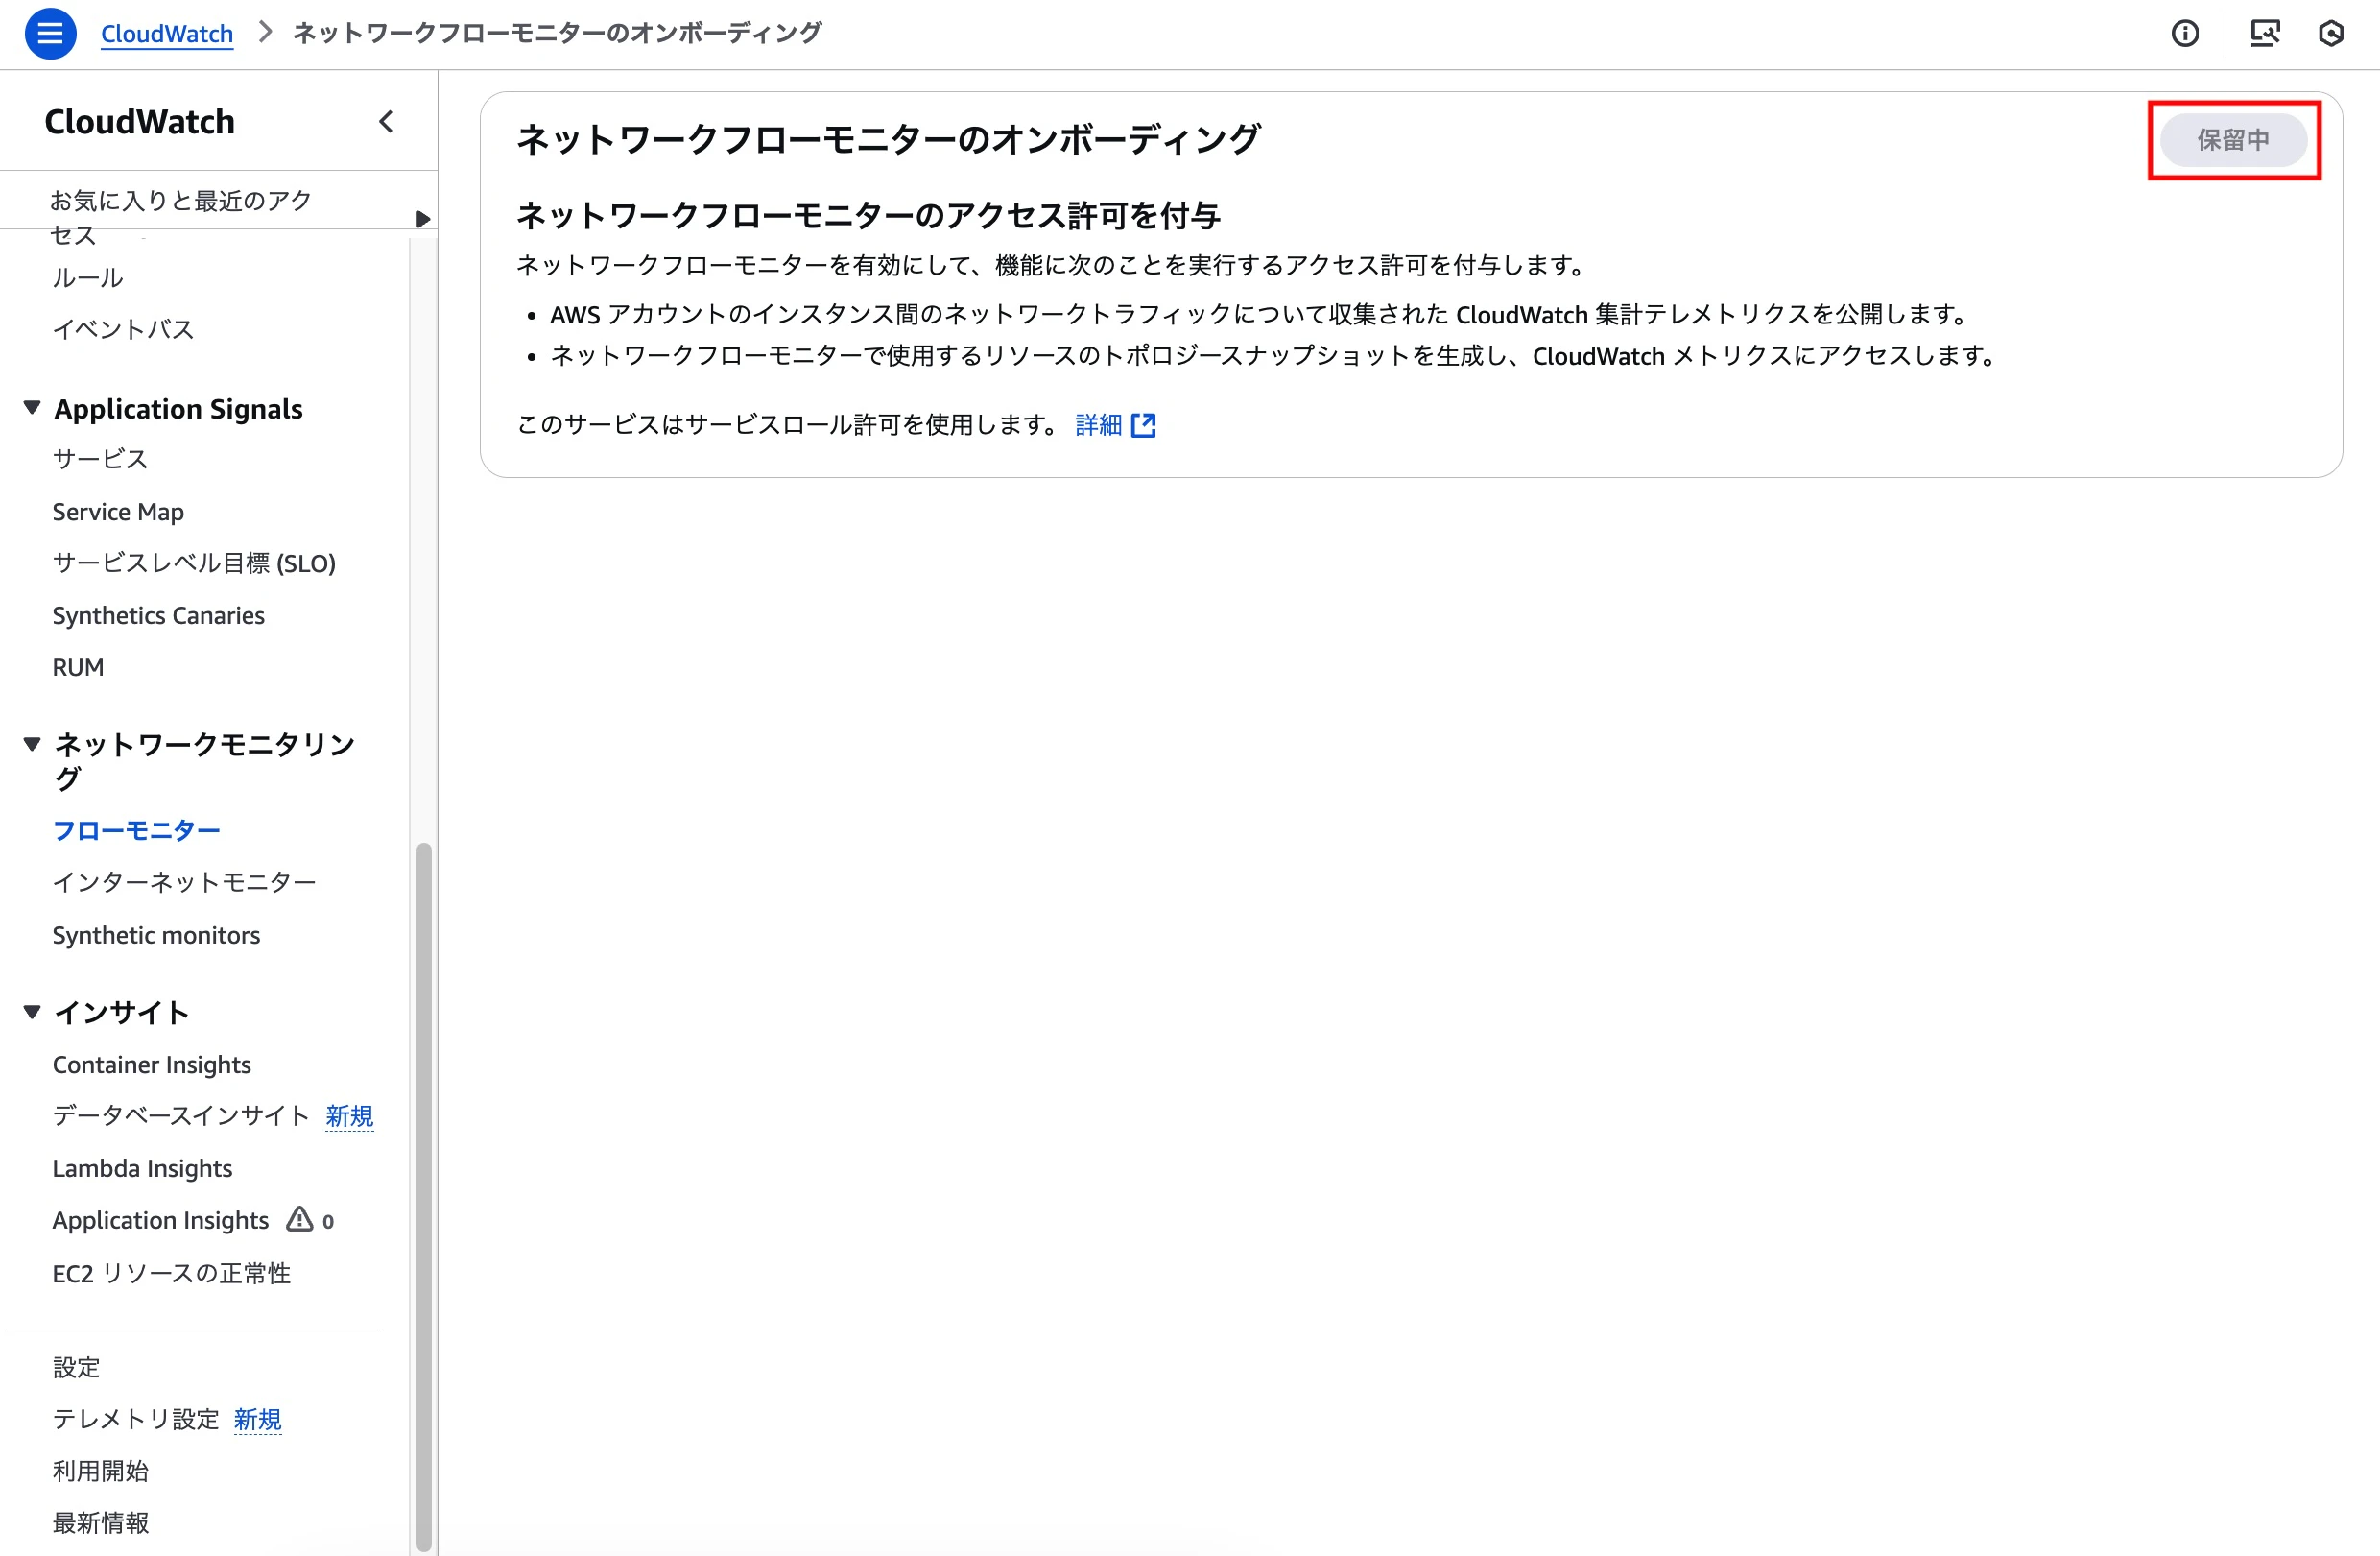Click the 新規 badge beside テレメトリ設定

pyautogui.click(x=258, y=1419)
